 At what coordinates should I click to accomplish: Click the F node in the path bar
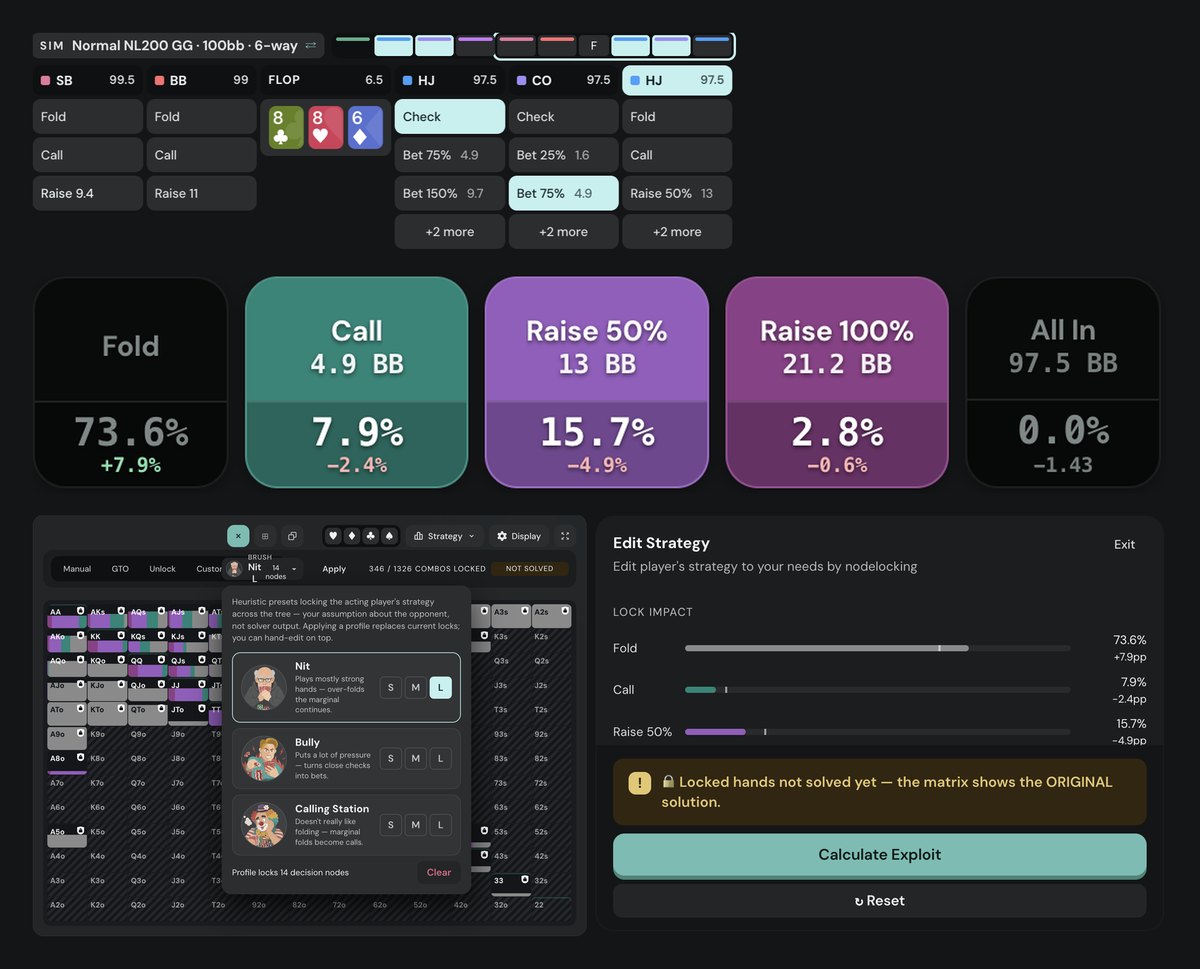pos(594,46)
